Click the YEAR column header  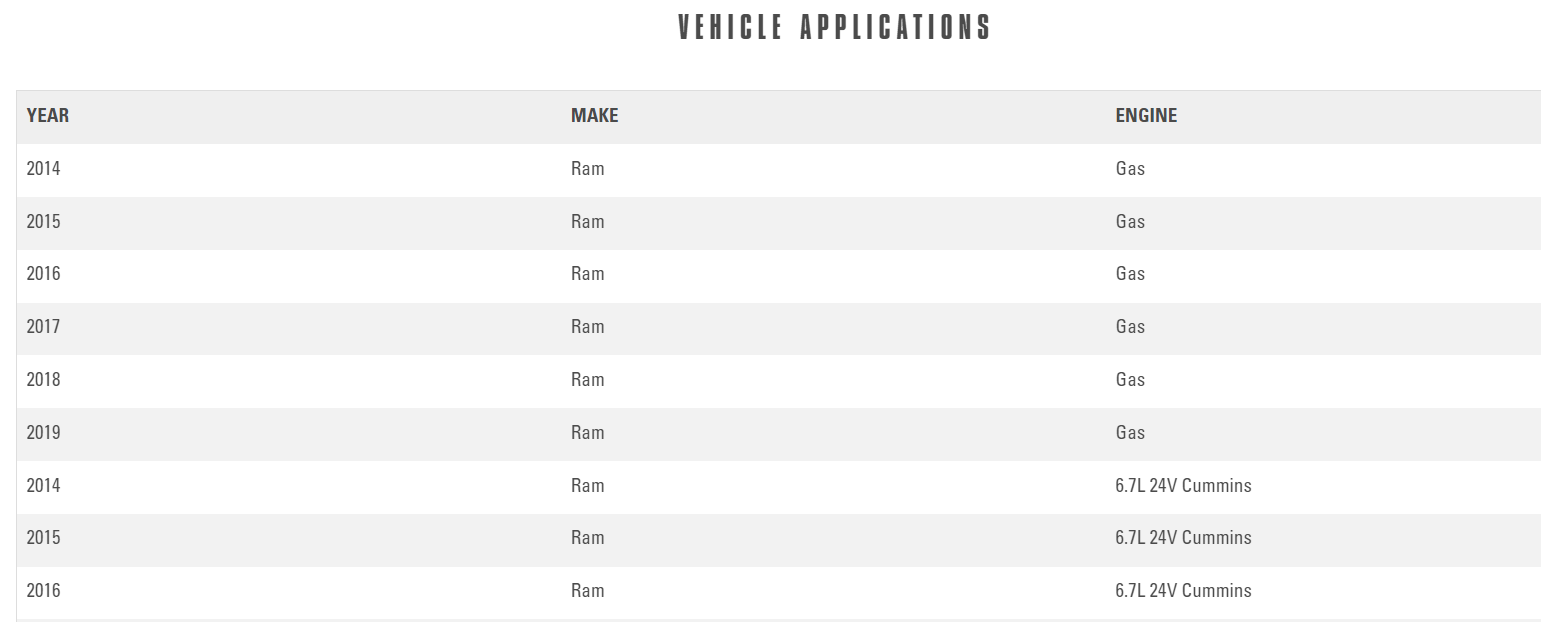click(48, 116)
